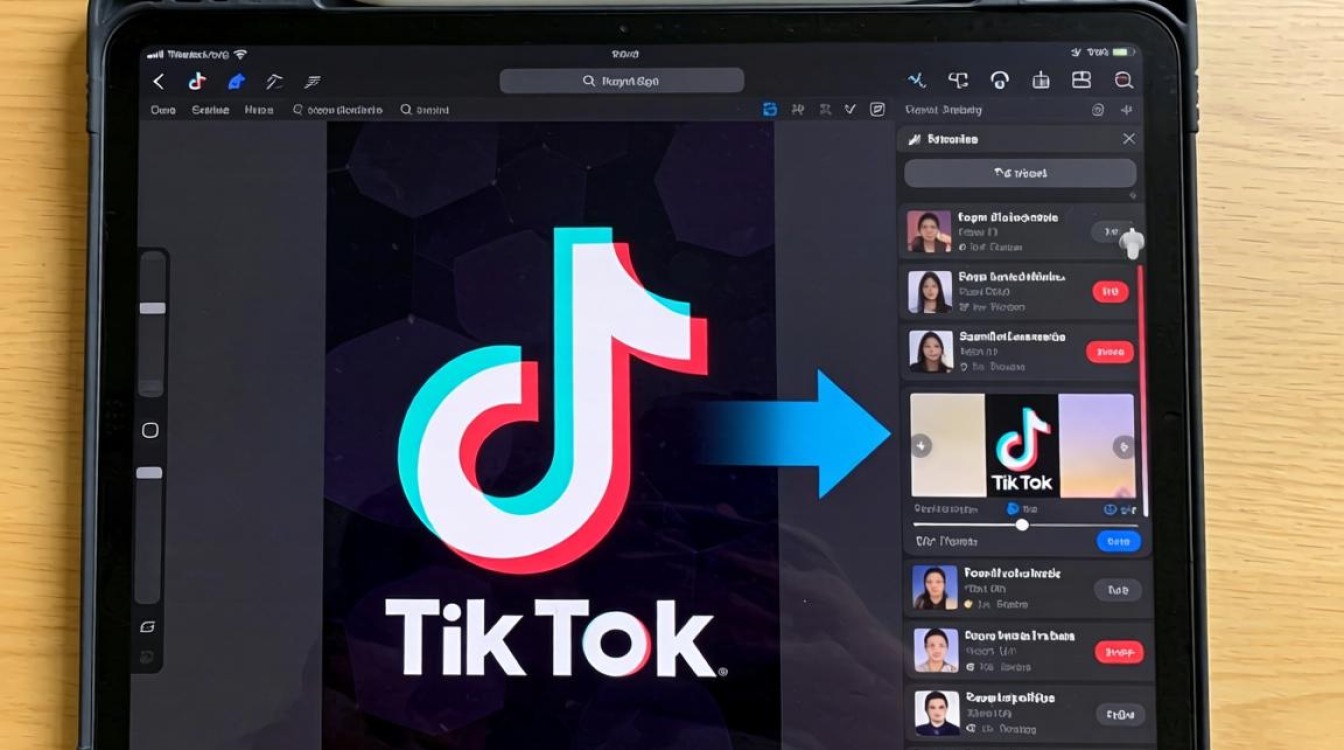Click the square modifier button on the left sidebar
1344x750 pixels.
(150, 430)
